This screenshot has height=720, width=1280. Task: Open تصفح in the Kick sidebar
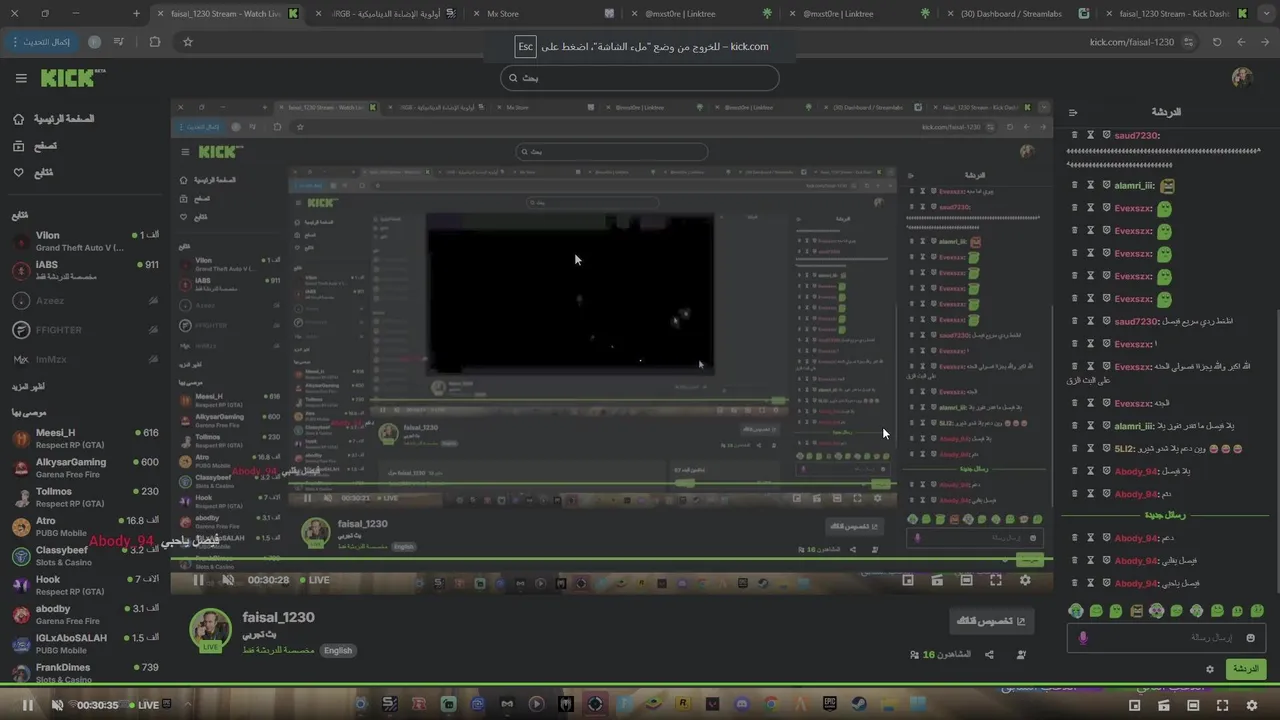pyautogui.click(x=35, y=146)
